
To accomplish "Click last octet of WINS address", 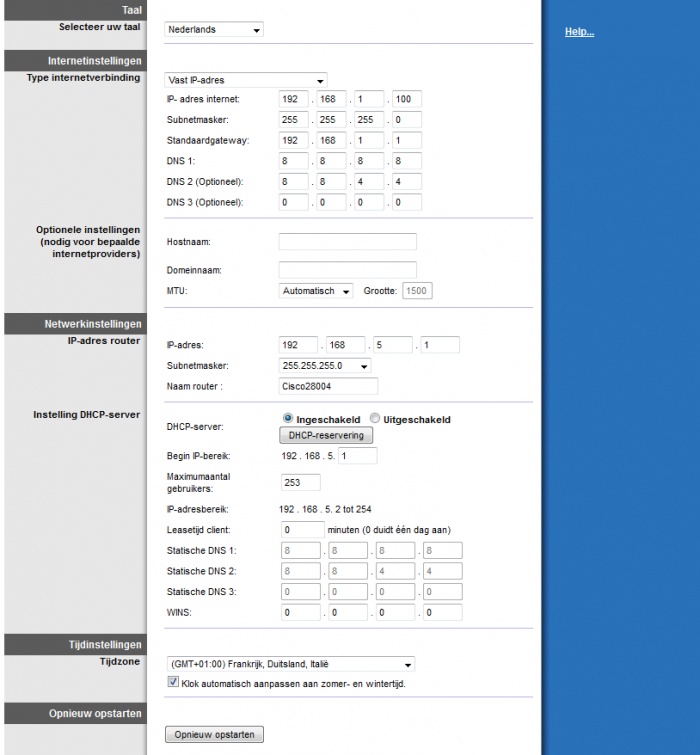I will click(443, 612).
